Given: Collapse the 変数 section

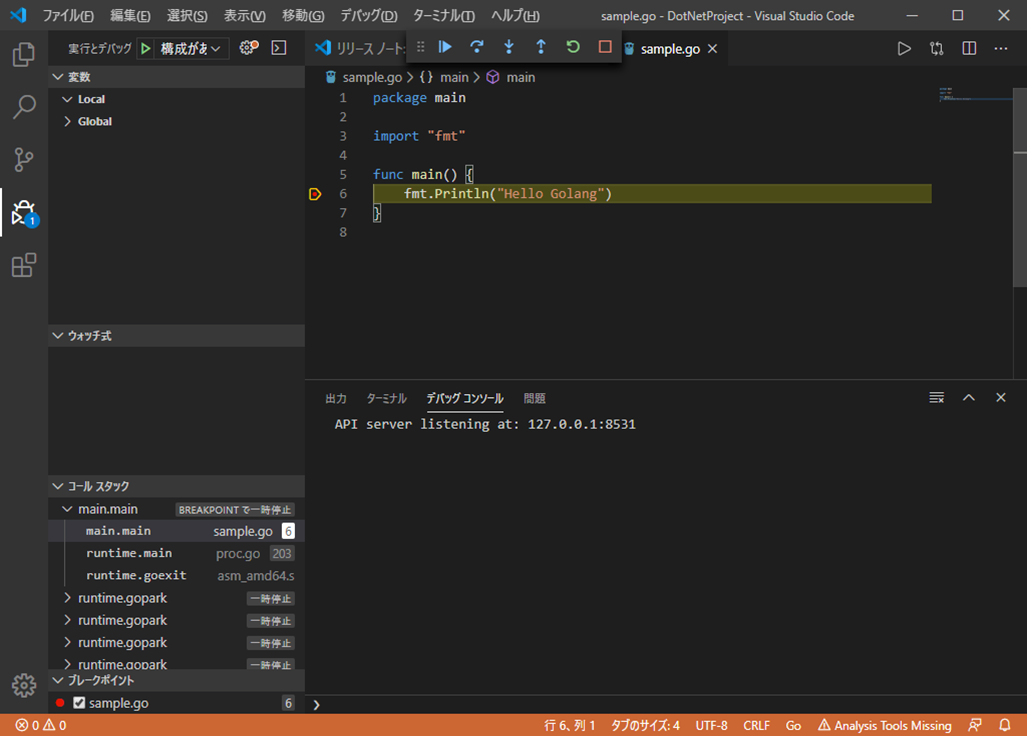Looking at the screenshot, I should tap(177, 77).
